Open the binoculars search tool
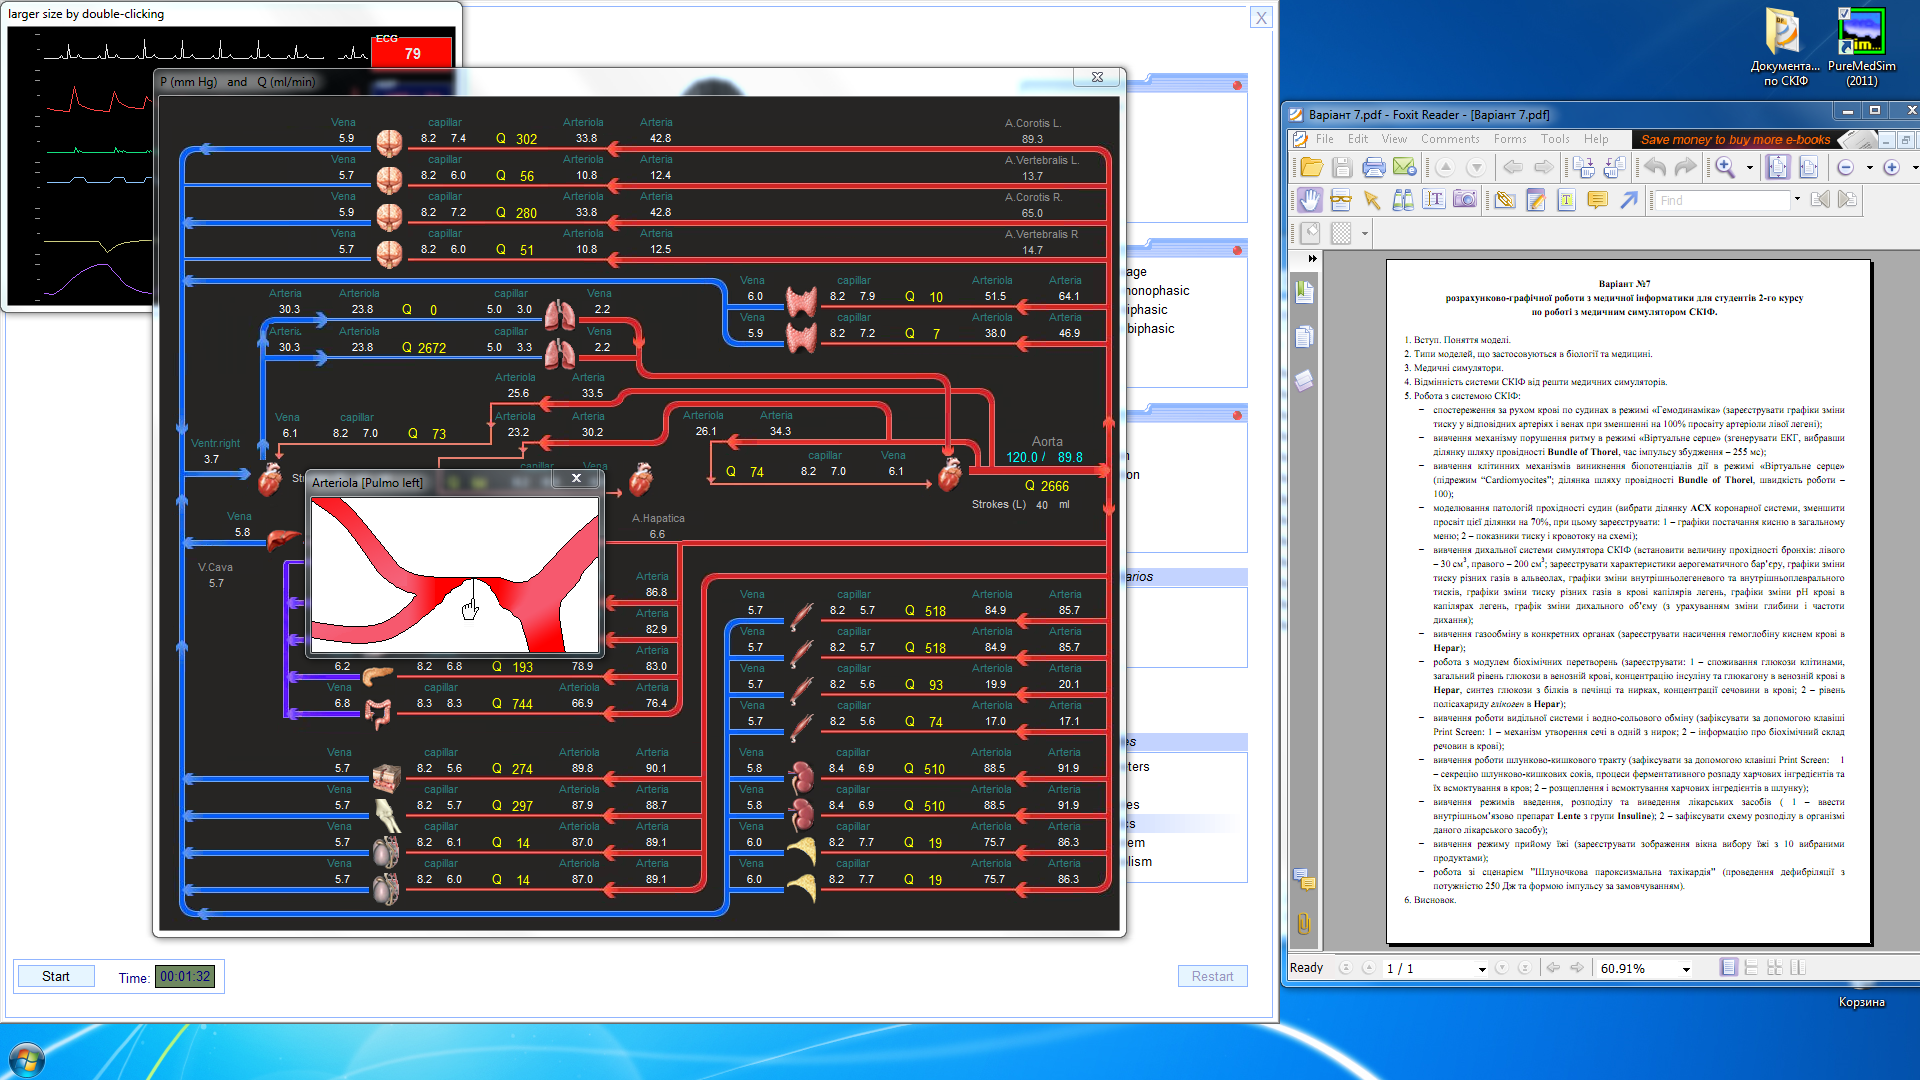Image resolution: width=1920 pixels, height=1080 pixels. [x=1403, y=200]
